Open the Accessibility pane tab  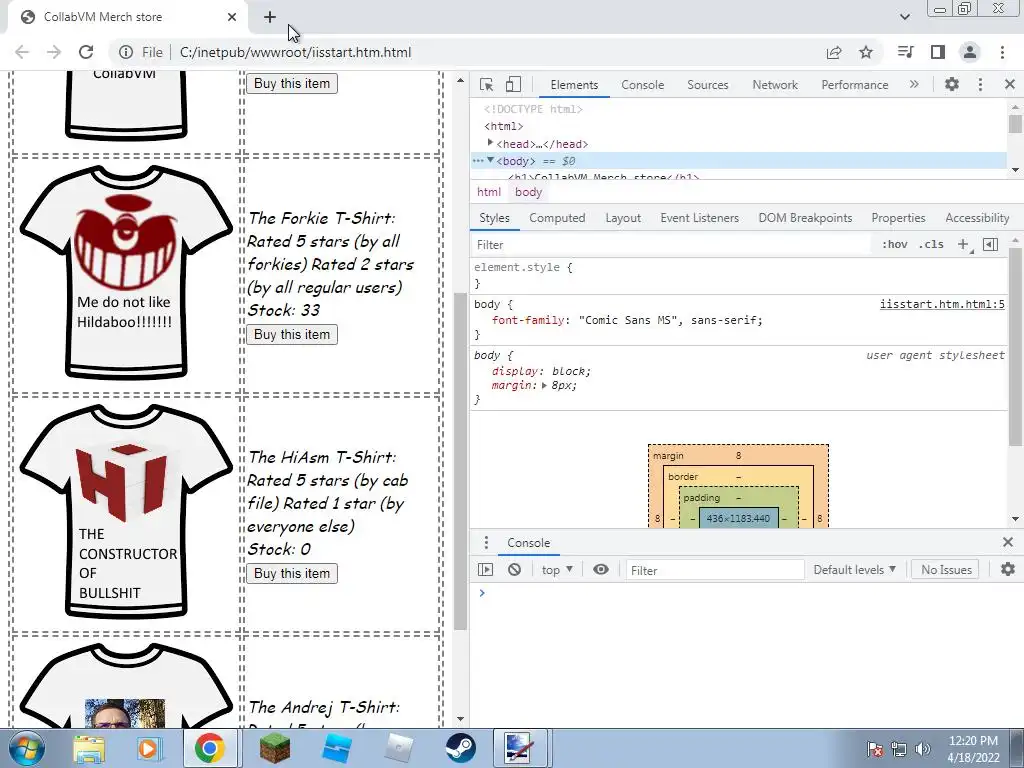click(x=977, y=218)
